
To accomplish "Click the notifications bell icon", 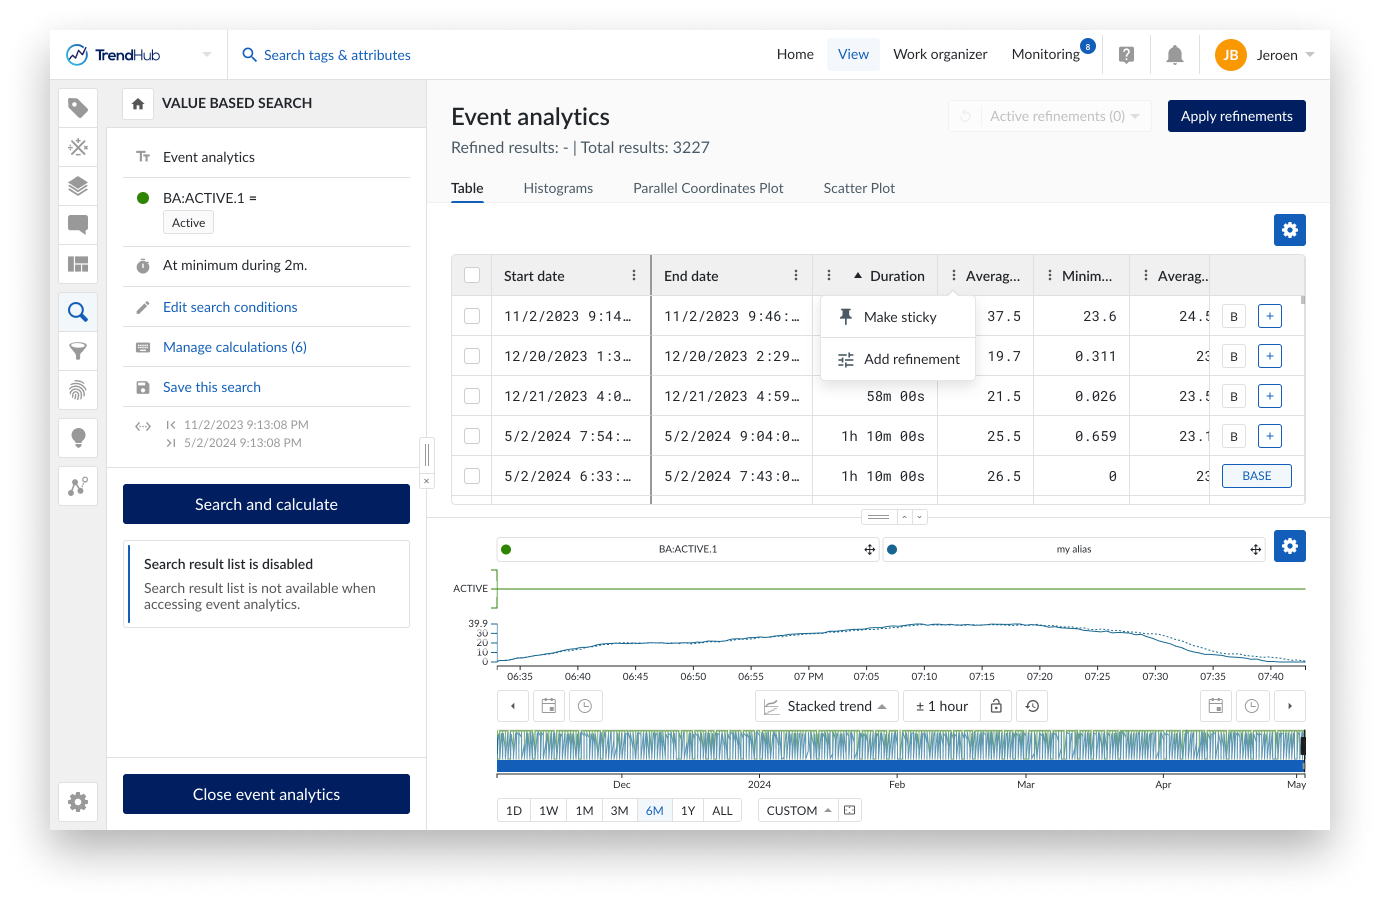I will point(1175,55).
